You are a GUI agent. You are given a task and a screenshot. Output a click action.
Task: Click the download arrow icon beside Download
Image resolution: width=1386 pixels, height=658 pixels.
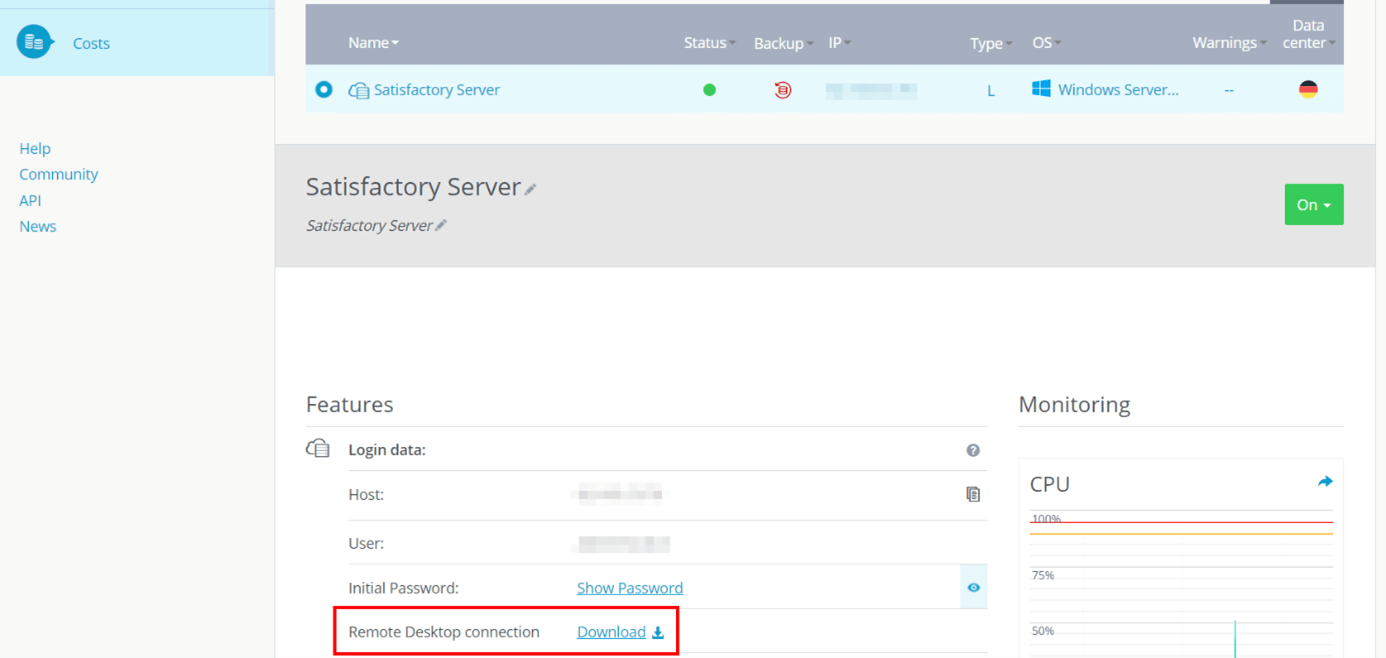(658, 632)
